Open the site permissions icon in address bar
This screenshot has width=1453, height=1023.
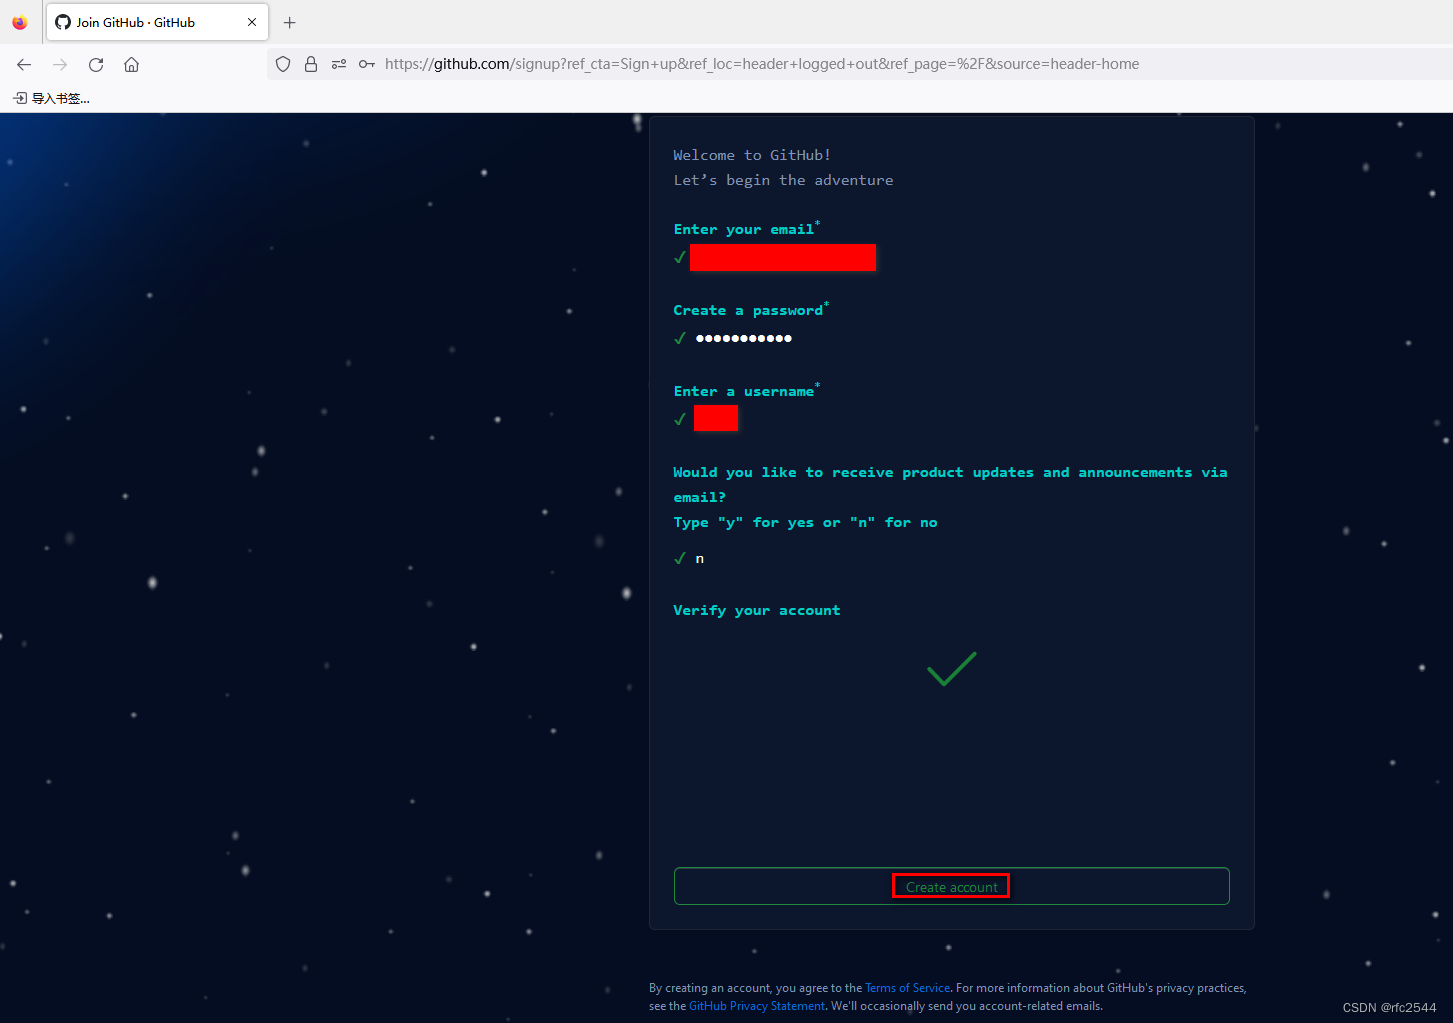[339, 64]
